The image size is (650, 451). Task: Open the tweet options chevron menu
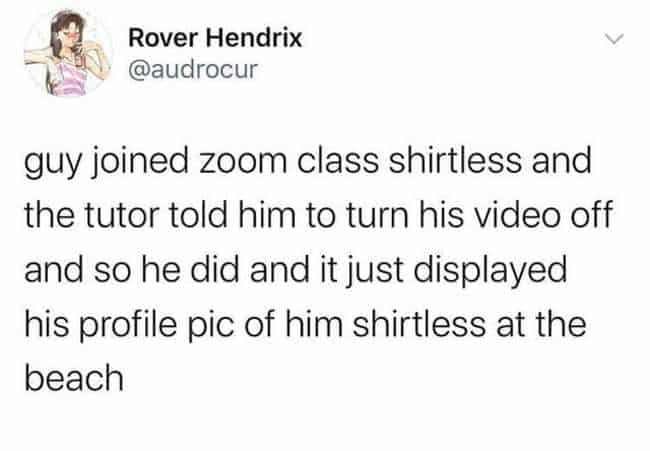pos(614,39)
